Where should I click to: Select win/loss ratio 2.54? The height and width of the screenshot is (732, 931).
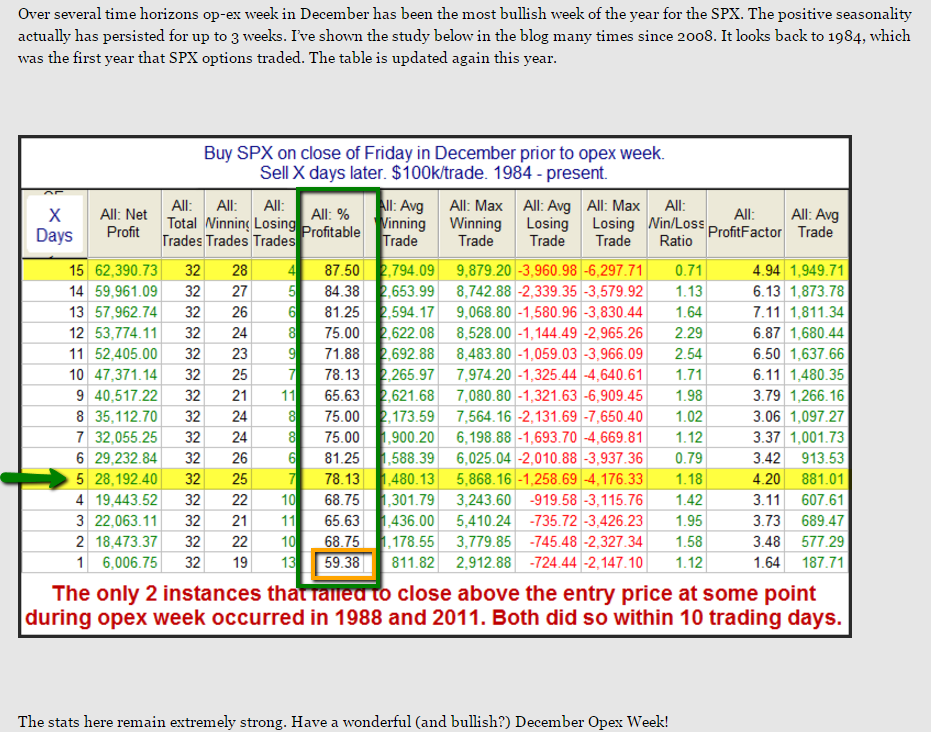tap(689, 354)
